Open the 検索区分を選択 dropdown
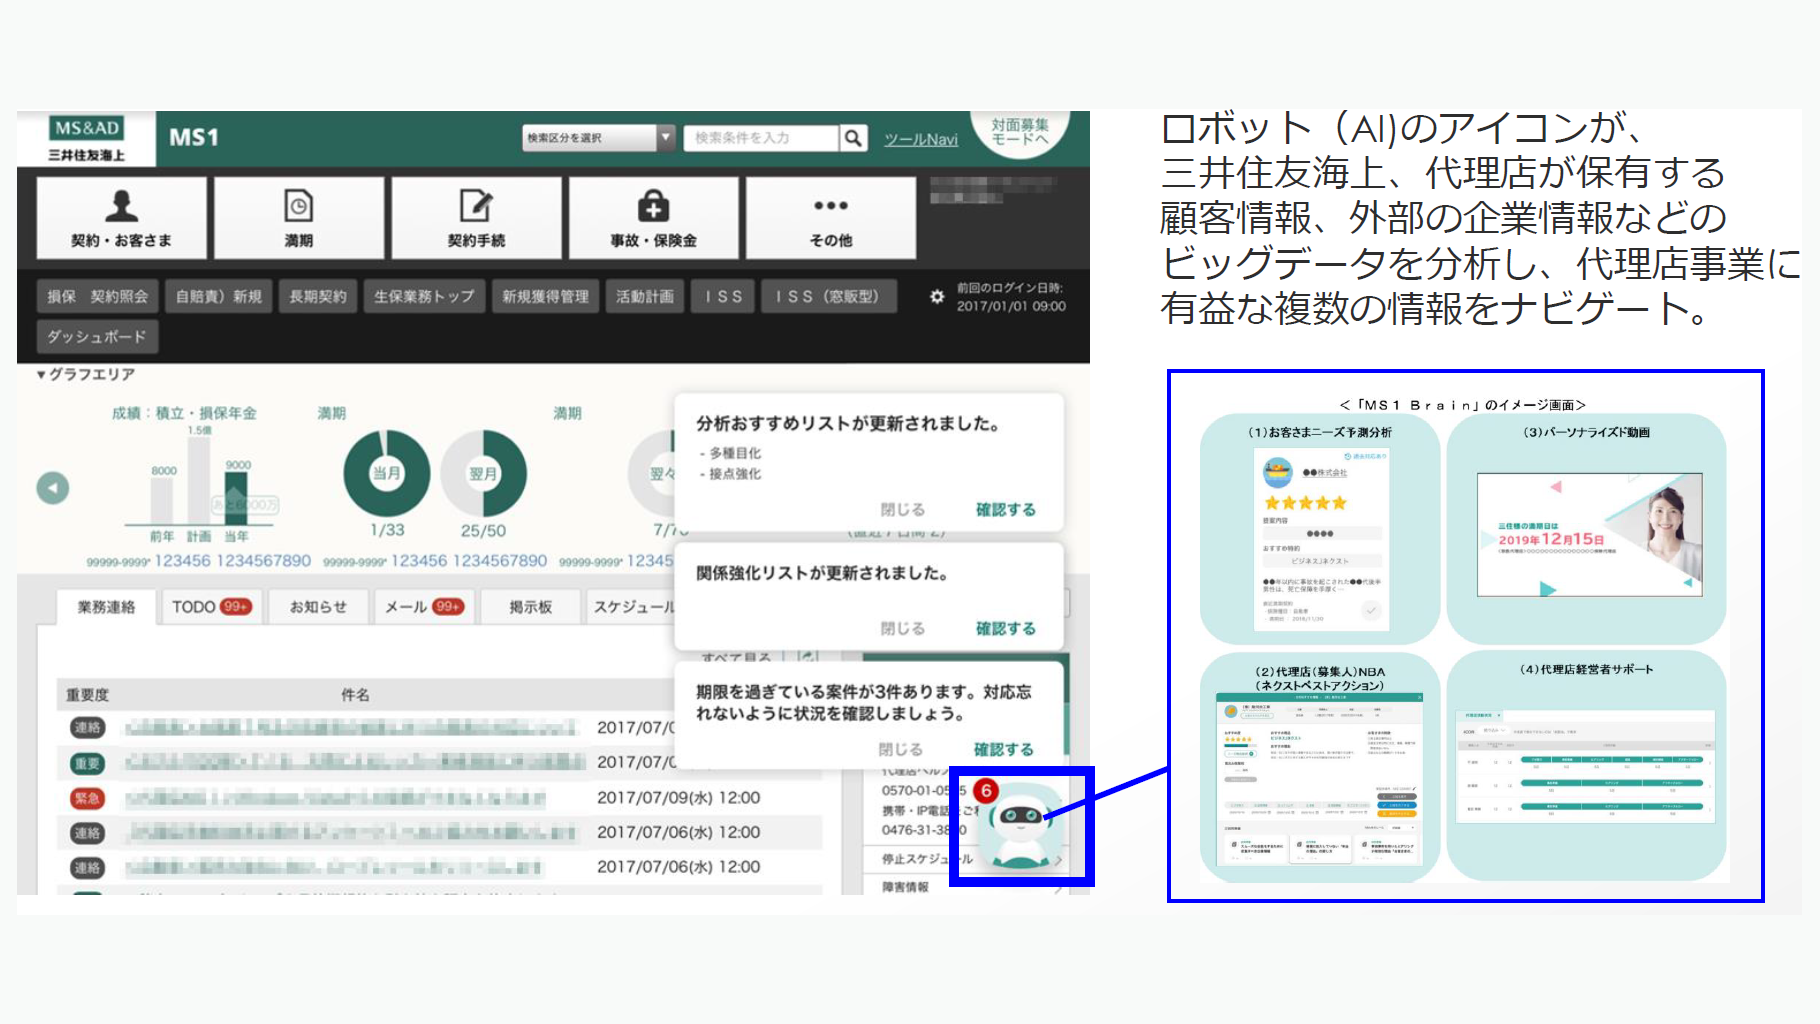Viewport: 1820px width, 1024px height. point(599,138)
